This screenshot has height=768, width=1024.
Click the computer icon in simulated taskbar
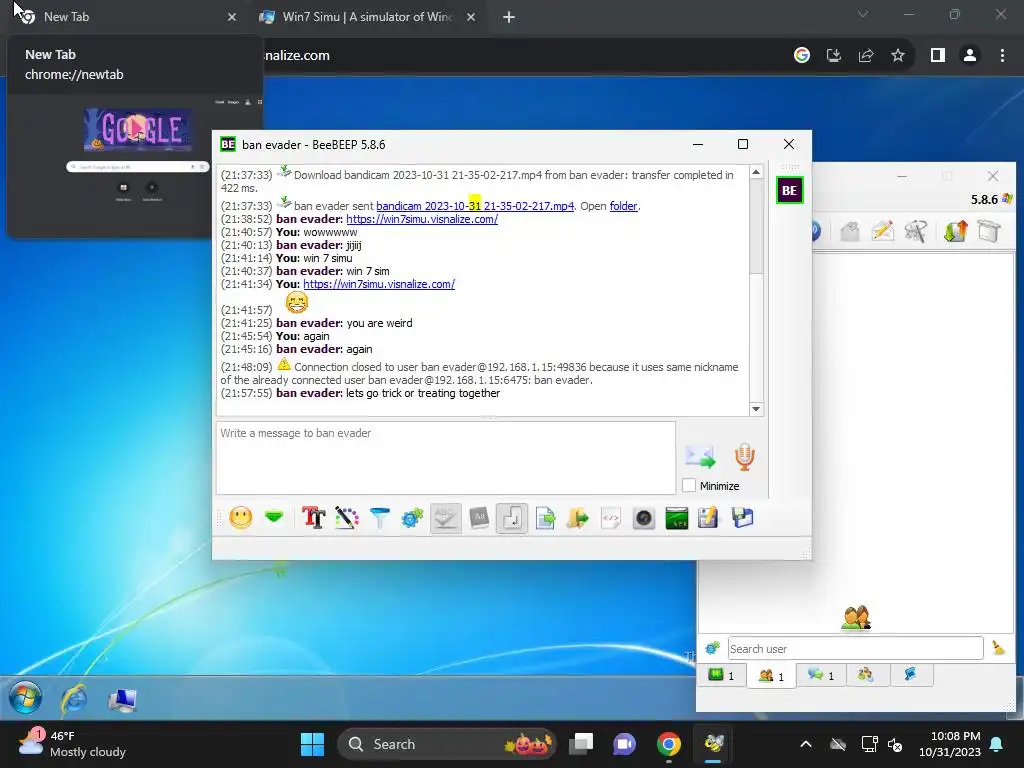tap(122, 699)
